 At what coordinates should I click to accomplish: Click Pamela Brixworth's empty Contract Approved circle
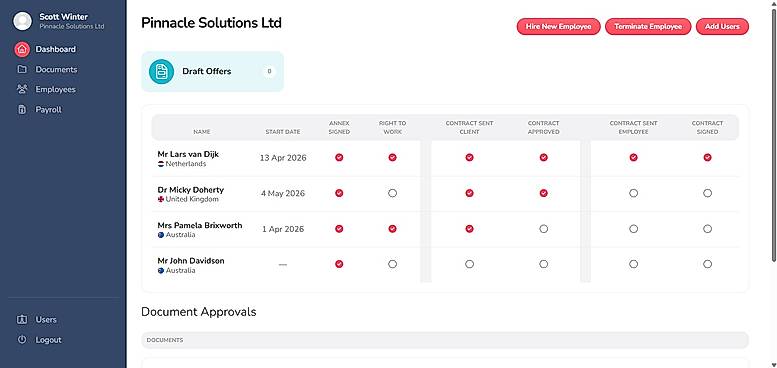(544, 229)
